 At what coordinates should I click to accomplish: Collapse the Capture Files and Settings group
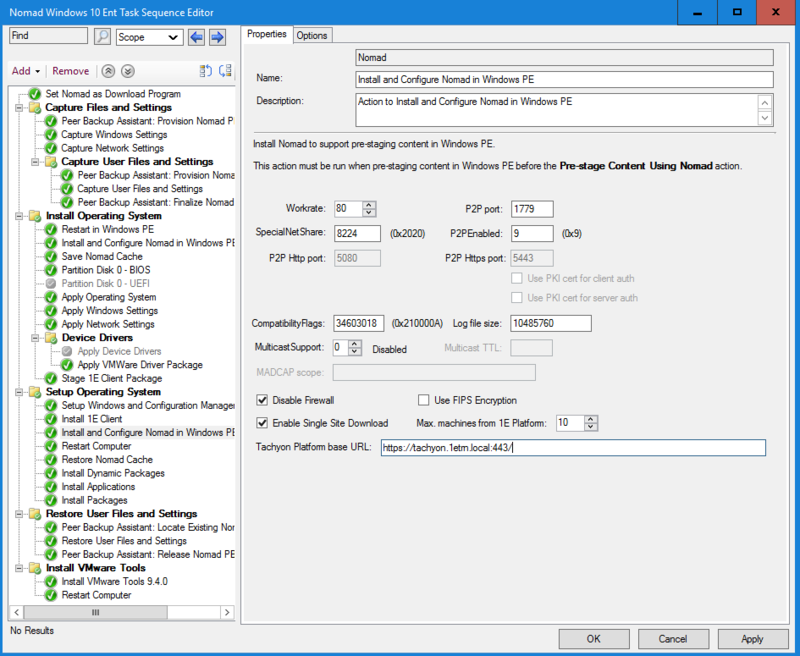coord(19,107)
